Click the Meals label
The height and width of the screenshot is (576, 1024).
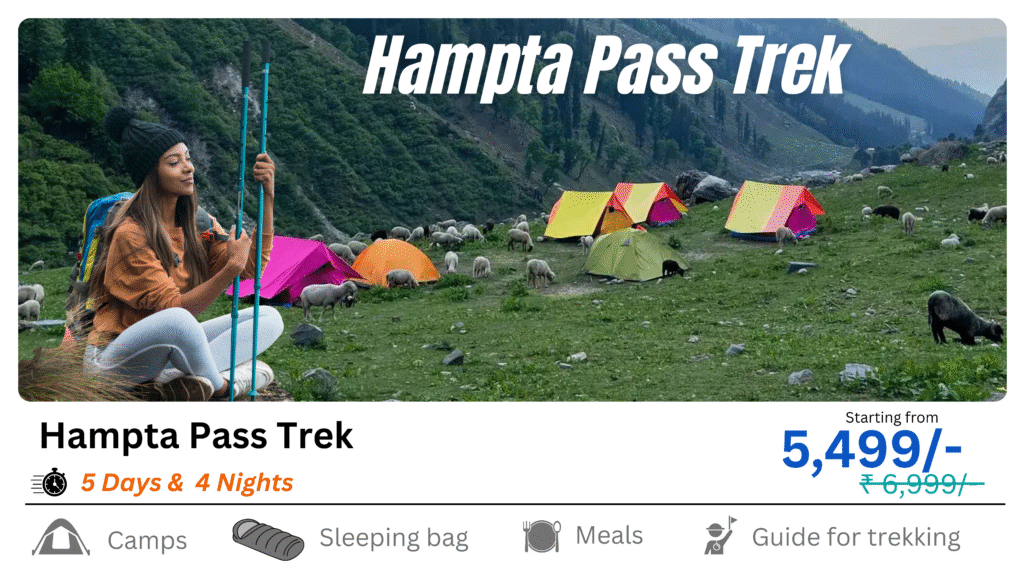(609, 536)
